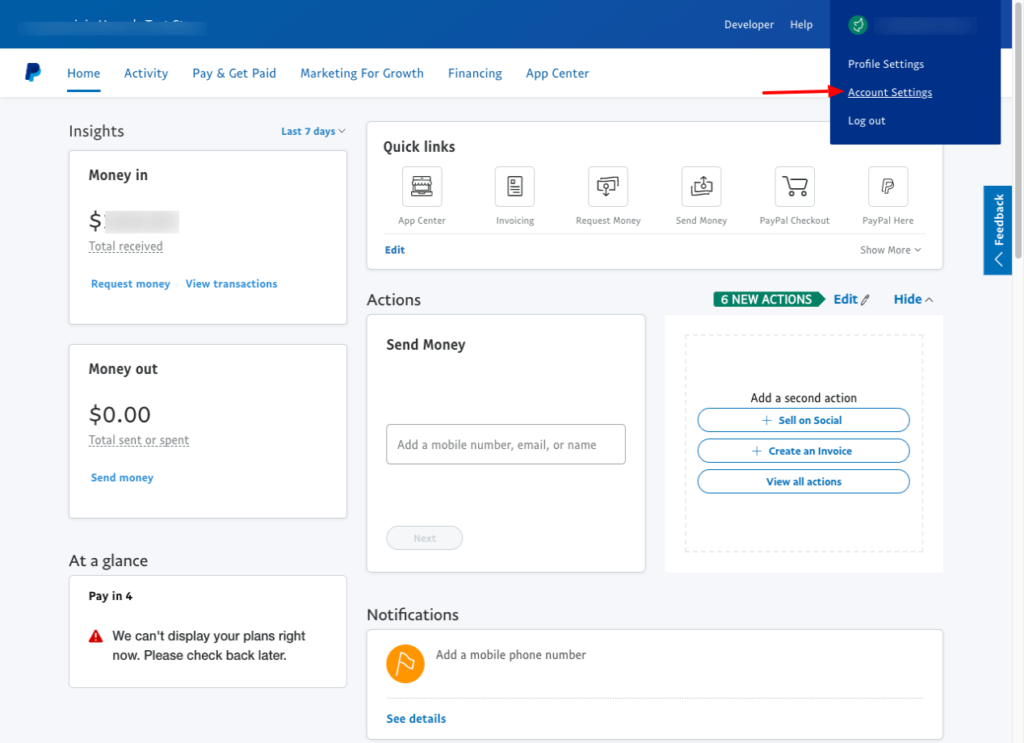Click the Invoicing quick link icon
Screen dimensions: 1024x743
point(515,187)
